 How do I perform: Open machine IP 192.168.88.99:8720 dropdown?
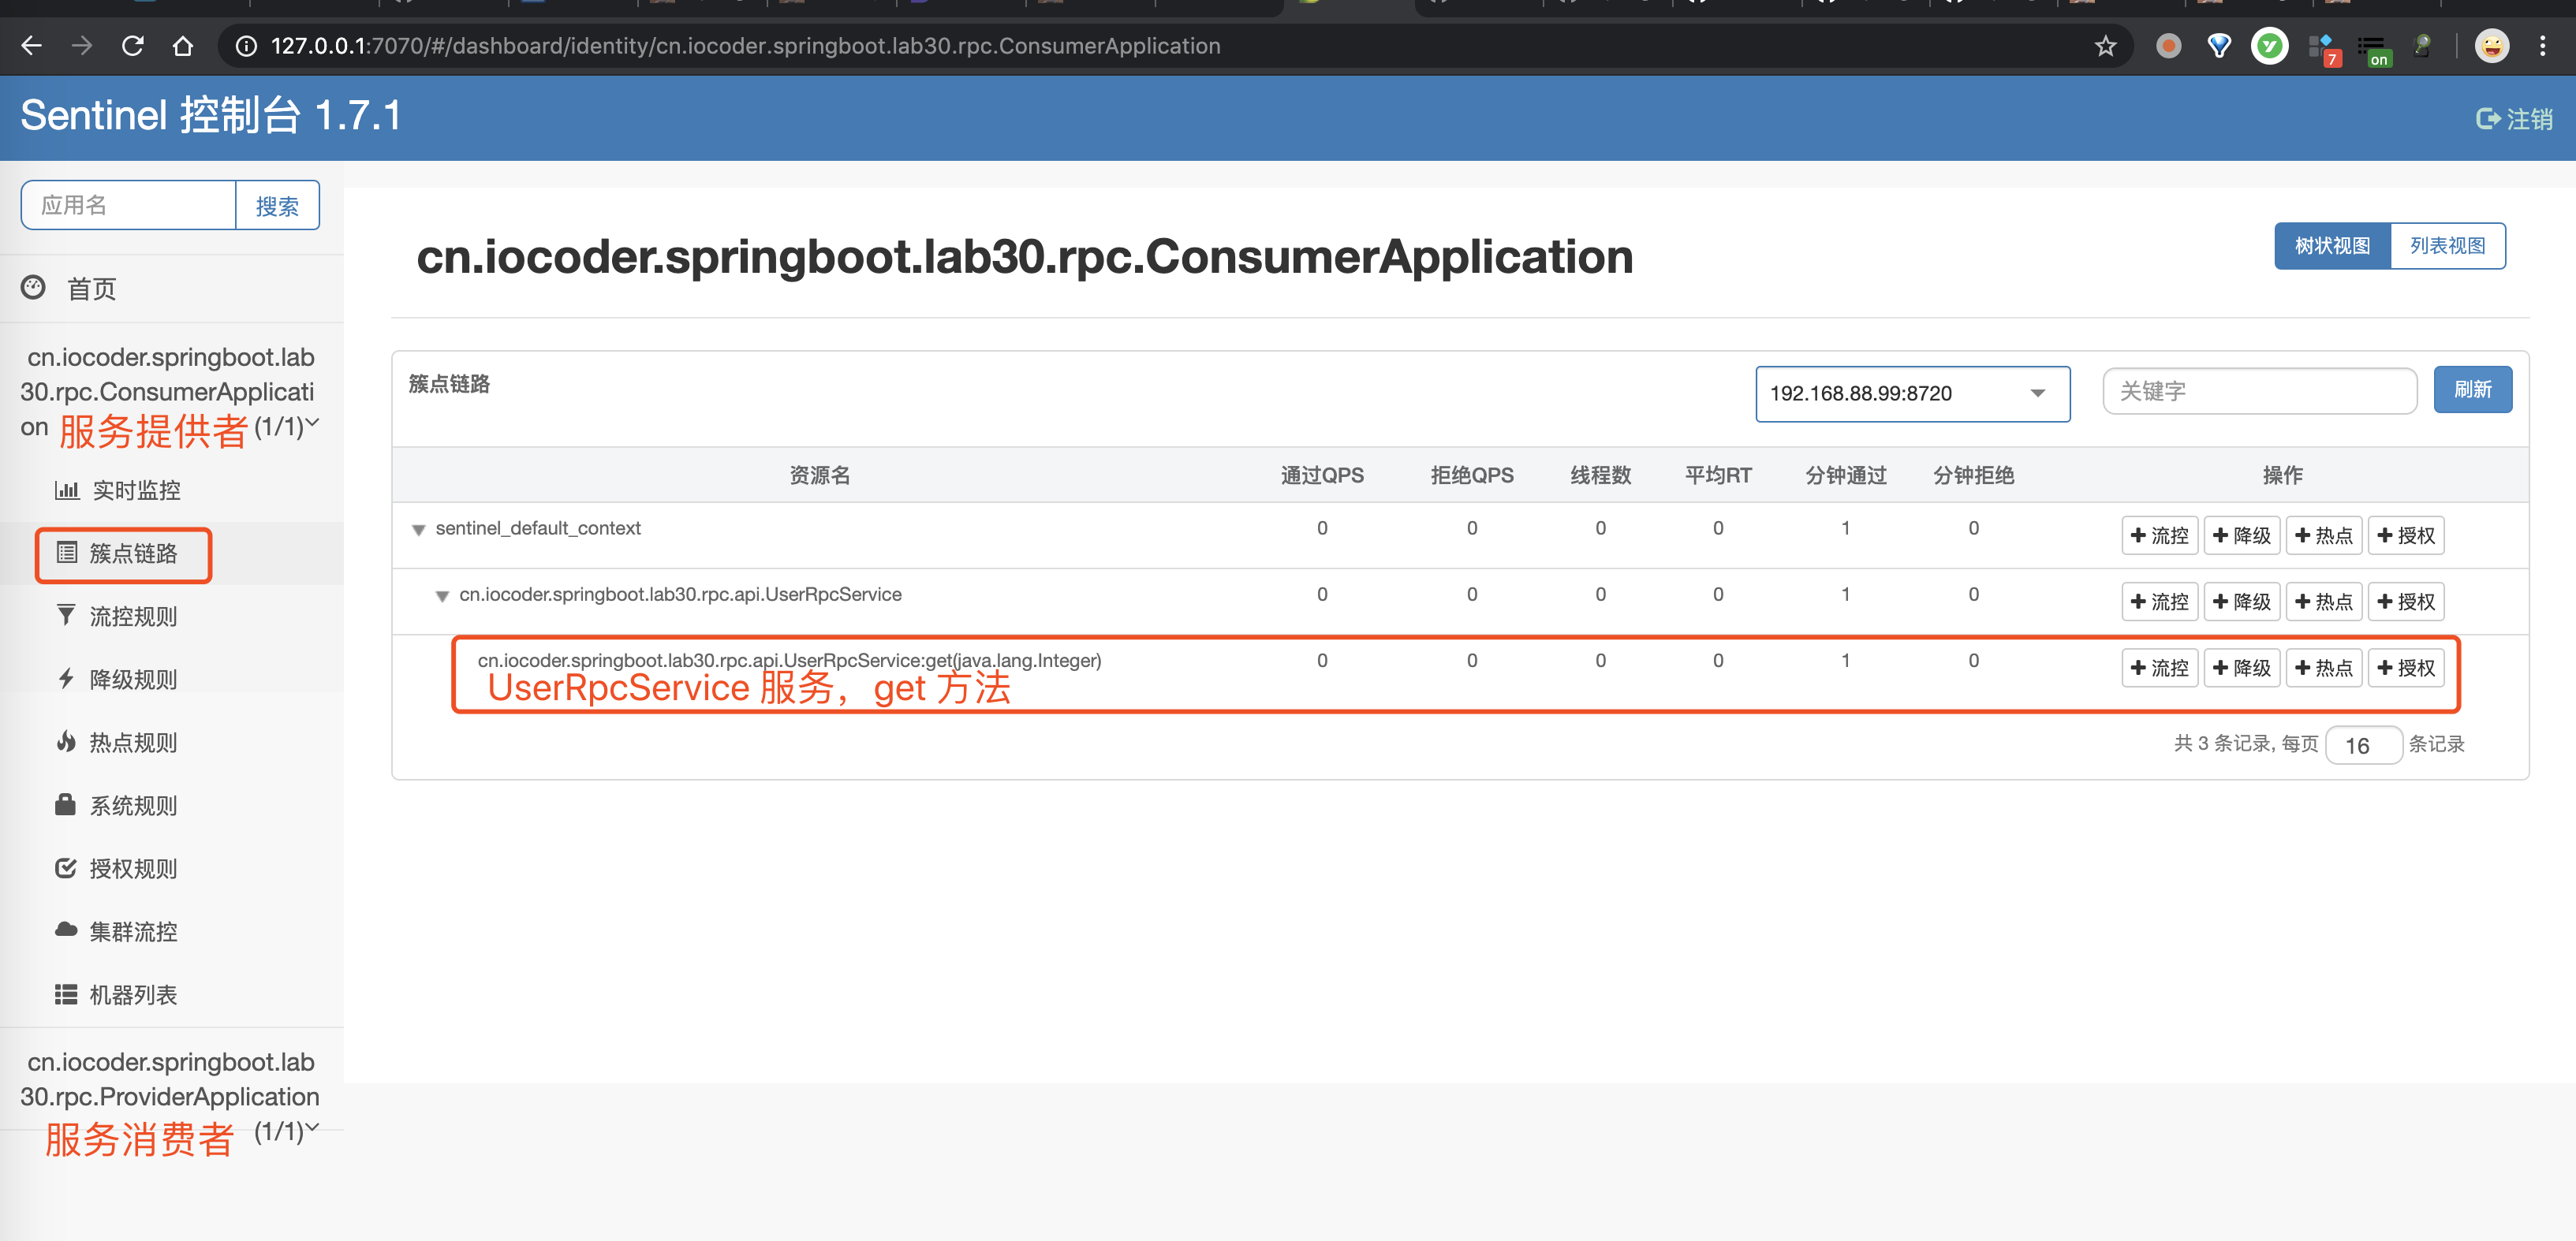point(1911,394)
